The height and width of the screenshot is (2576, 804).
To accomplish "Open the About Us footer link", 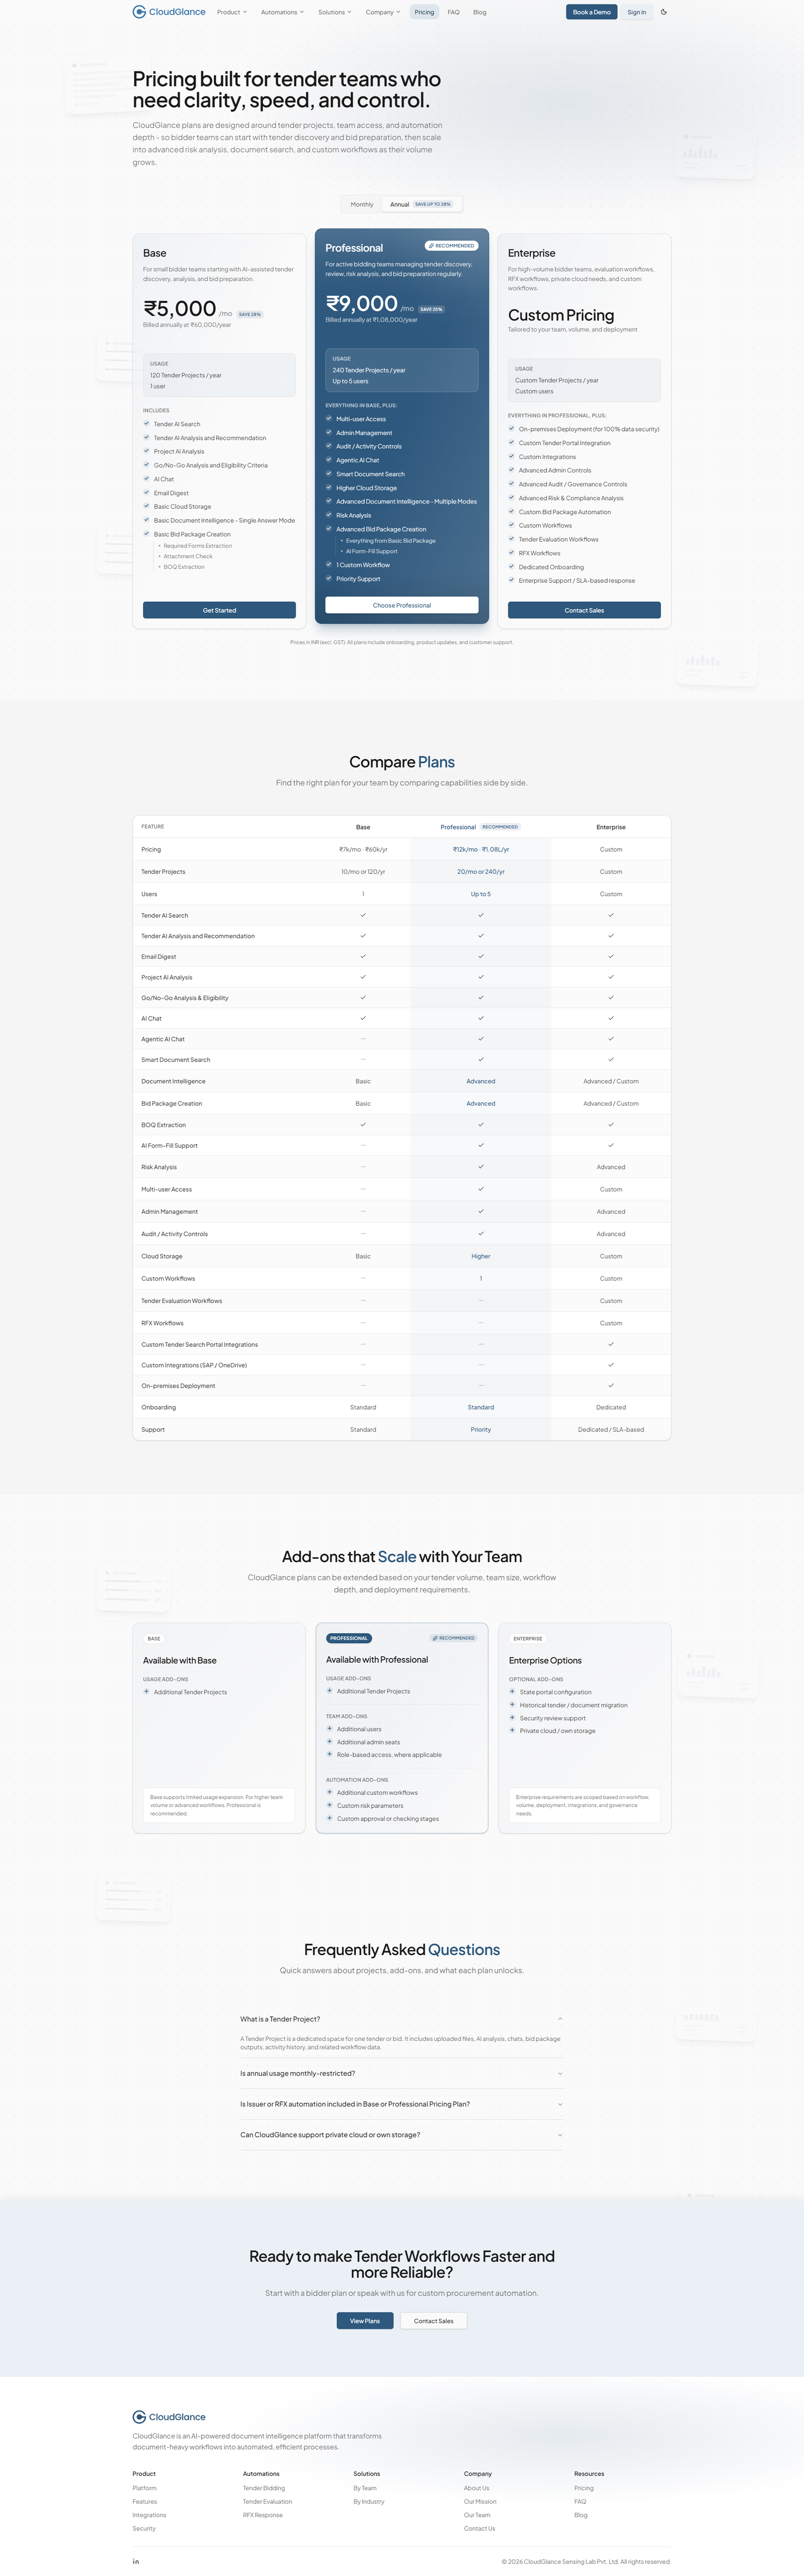I will coord(477,2488).
